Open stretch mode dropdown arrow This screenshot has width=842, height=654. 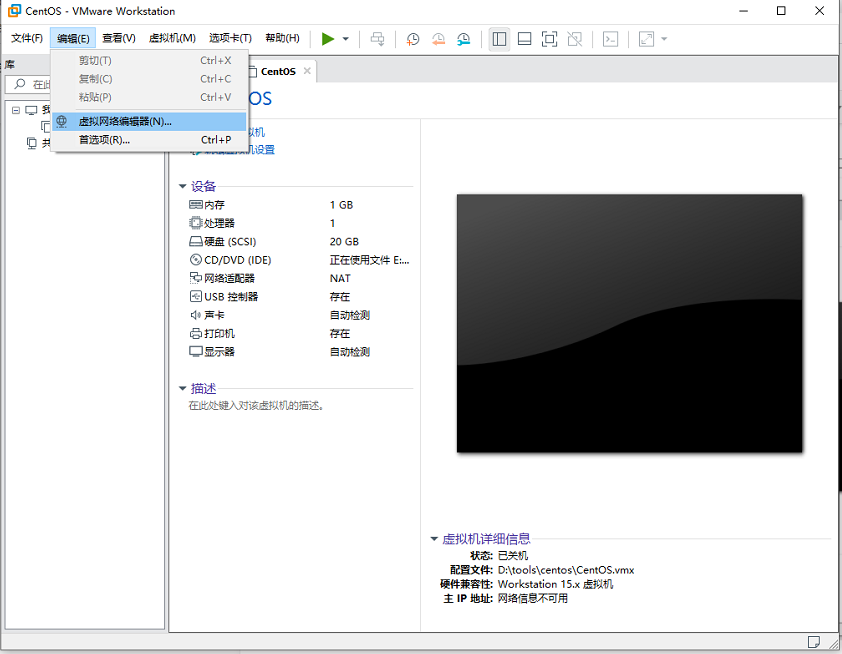[664, 39]
